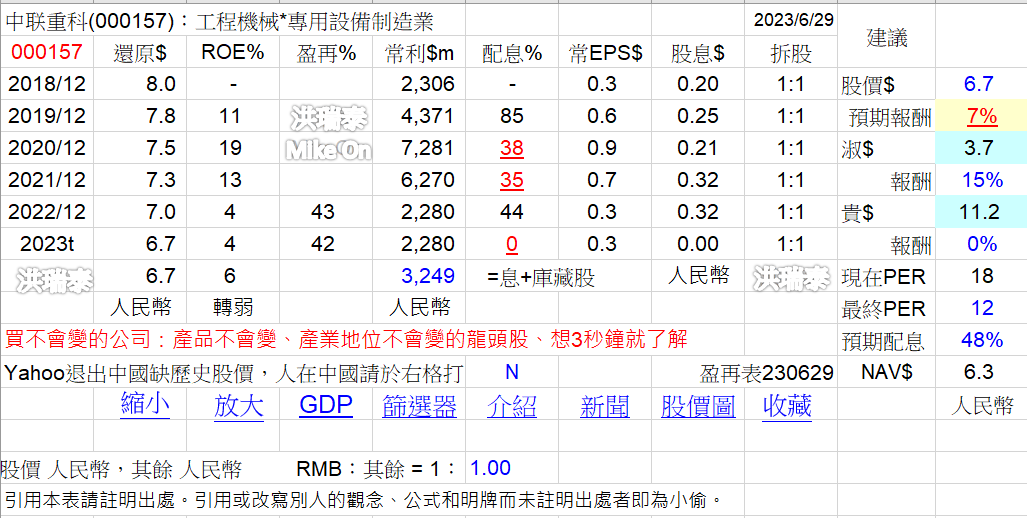
Task: Open the 新聞 link
Action: [605, 406]
